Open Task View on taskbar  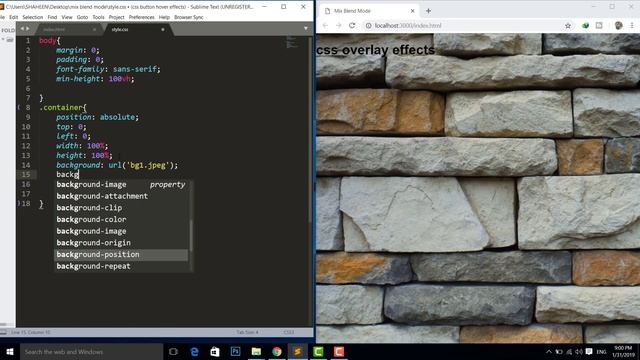tap(173, 351)
